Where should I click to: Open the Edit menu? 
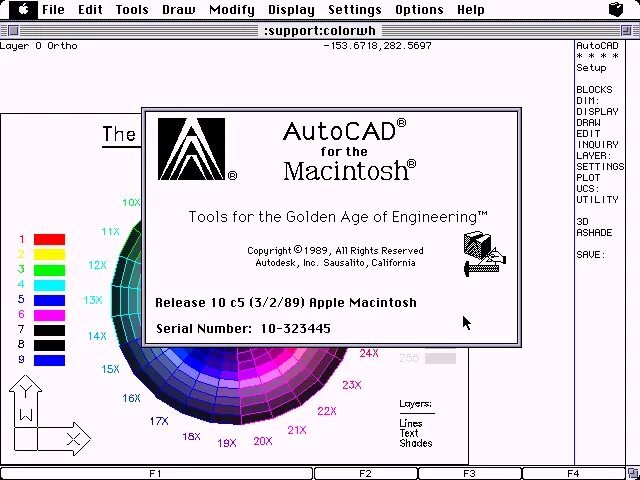coord(90,9)
